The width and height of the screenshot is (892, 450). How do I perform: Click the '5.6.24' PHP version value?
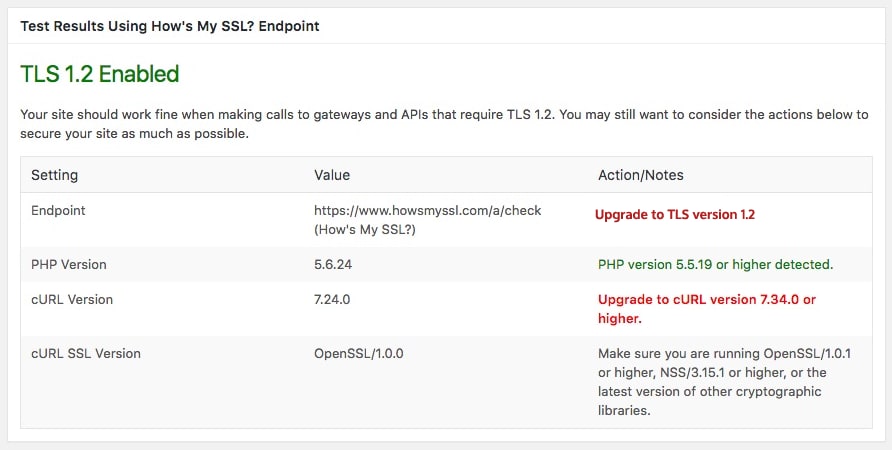(x=333, y=265)
